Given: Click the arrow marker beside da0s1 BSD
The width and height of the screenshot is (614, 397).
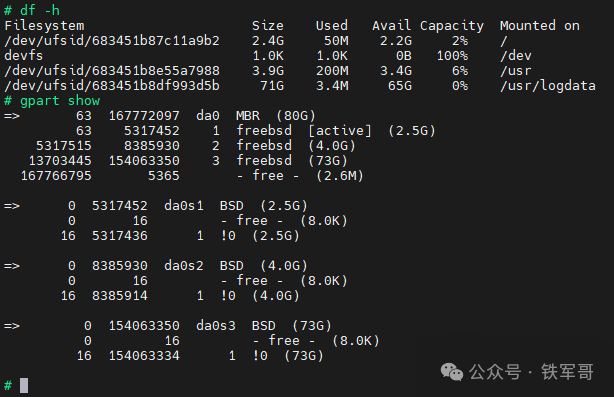Looking at the screenshot, I should [x=12, y=206].
